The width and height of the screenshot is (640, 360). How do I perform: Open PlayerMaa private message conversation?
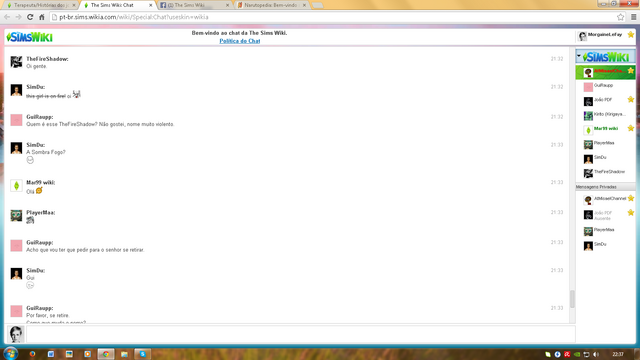coord(606,231)
